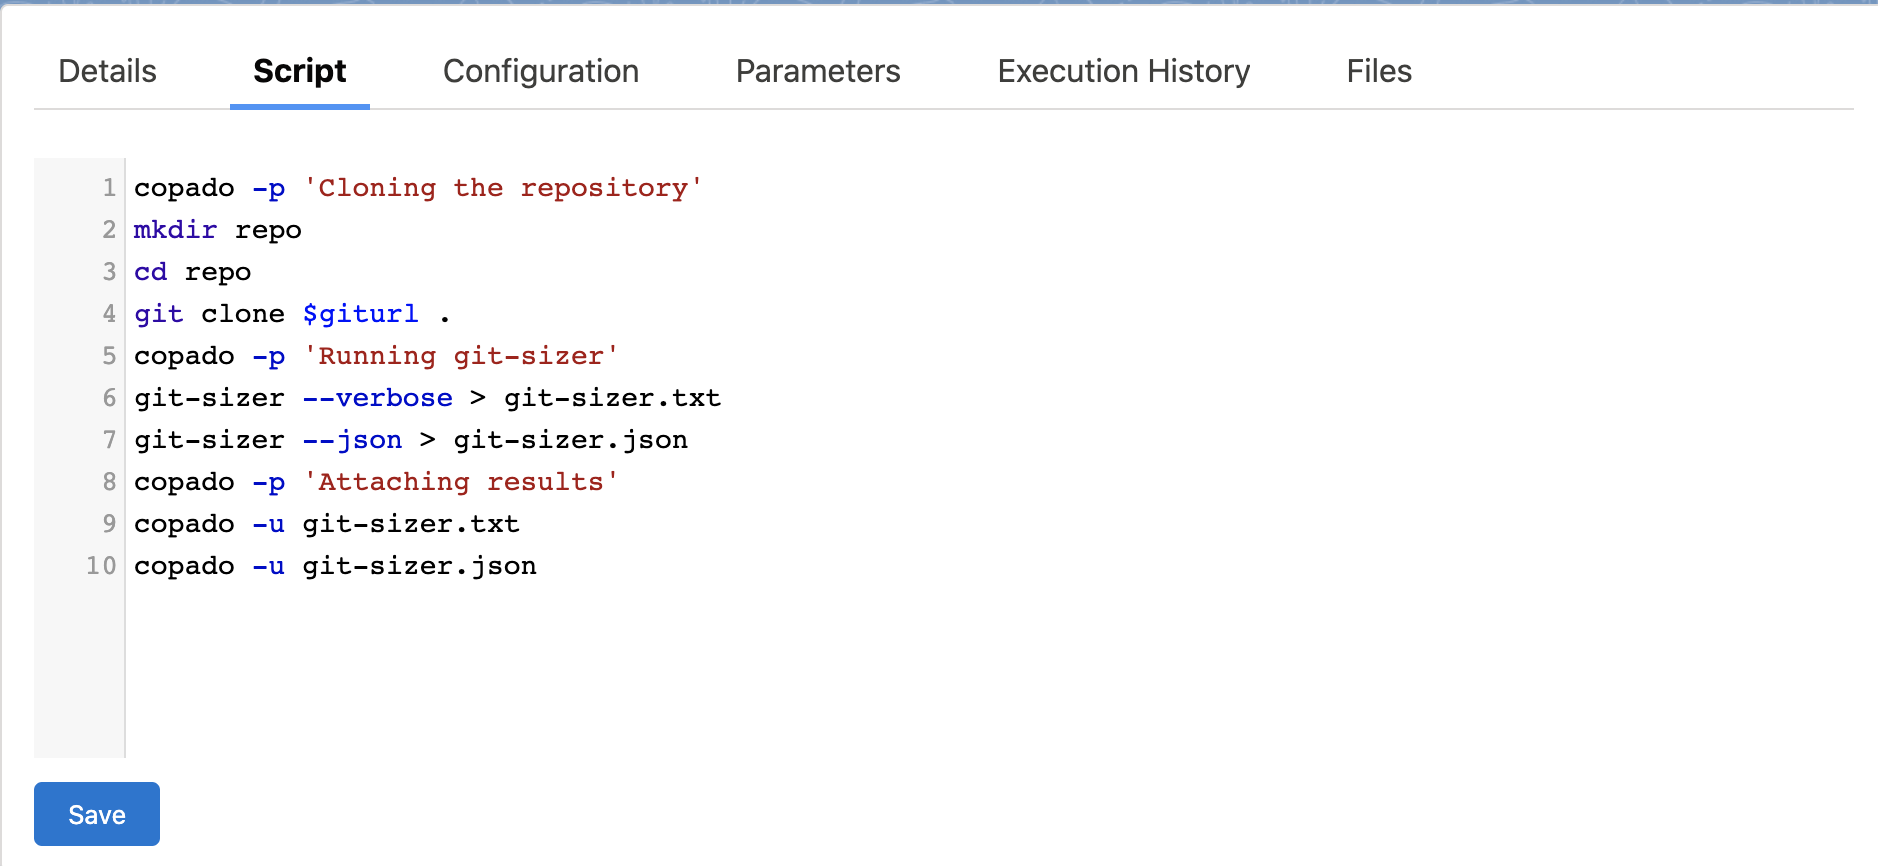The height and width of the screenshot is (866, 1878).
Task: Click line number 8 in the gutter
Action: (109, 482)
